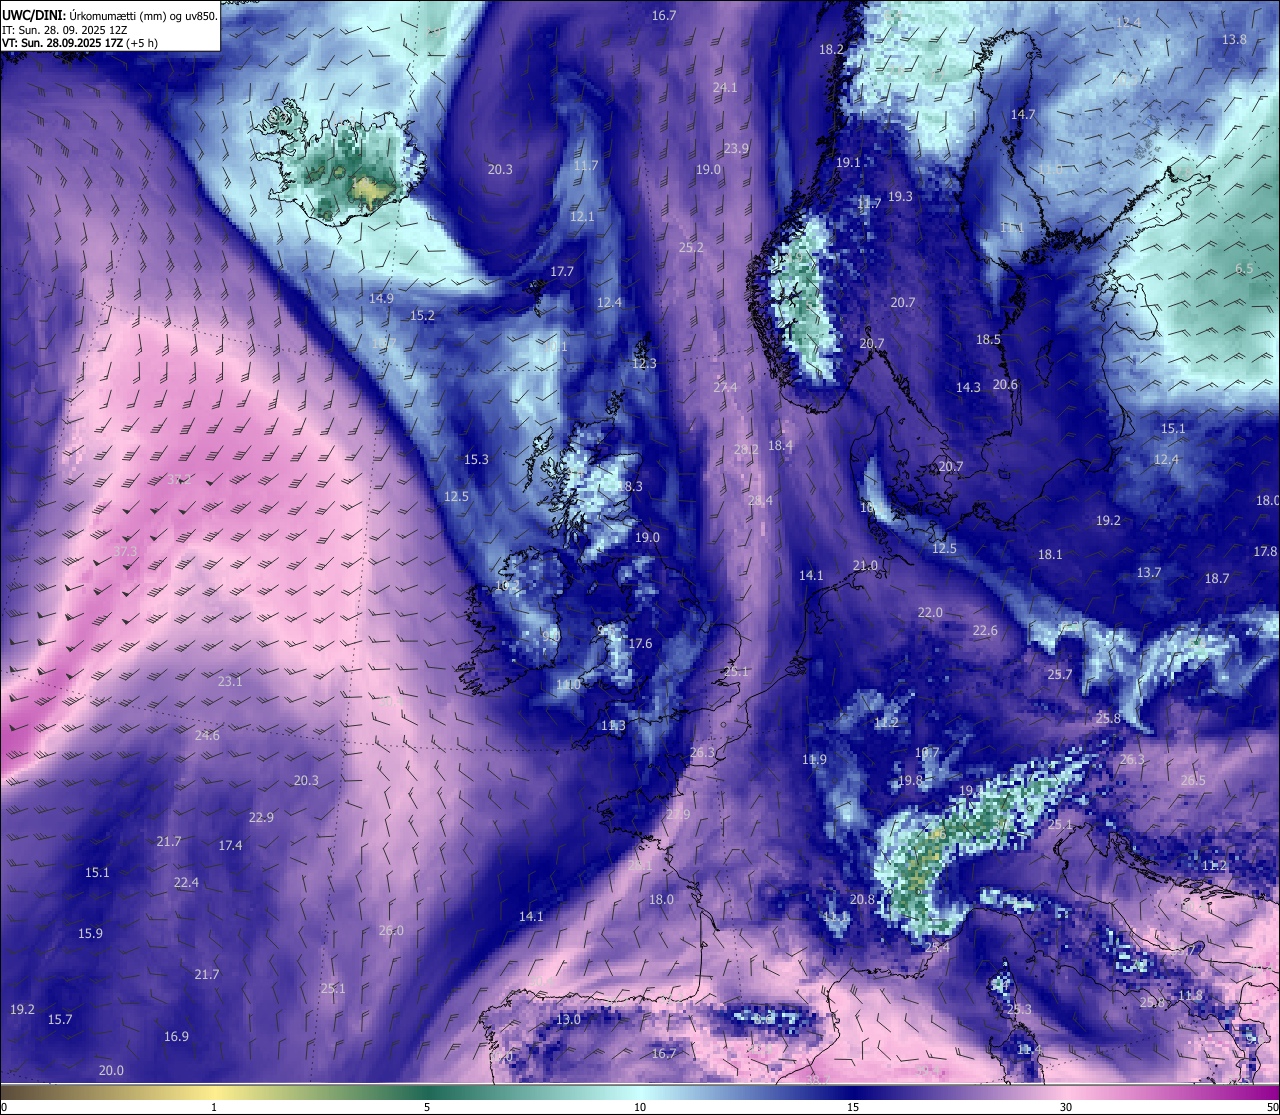Click the '25.2' value label
Image resolution: width=1280 pixels, height=1115 pixels.
[x=691, y=247]
